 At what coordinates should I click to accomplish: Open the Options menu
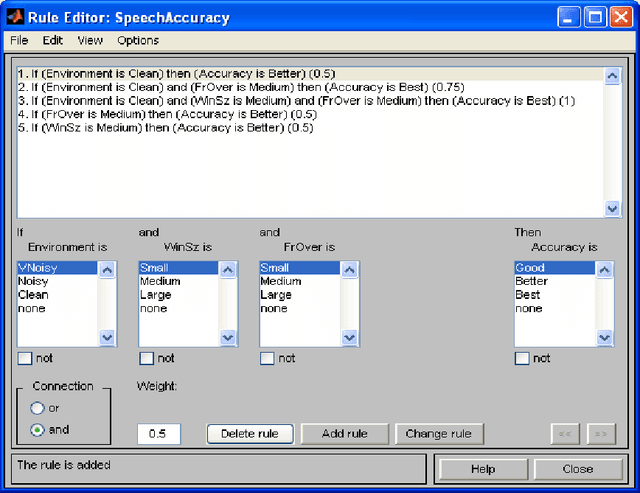tap(138, 41)
